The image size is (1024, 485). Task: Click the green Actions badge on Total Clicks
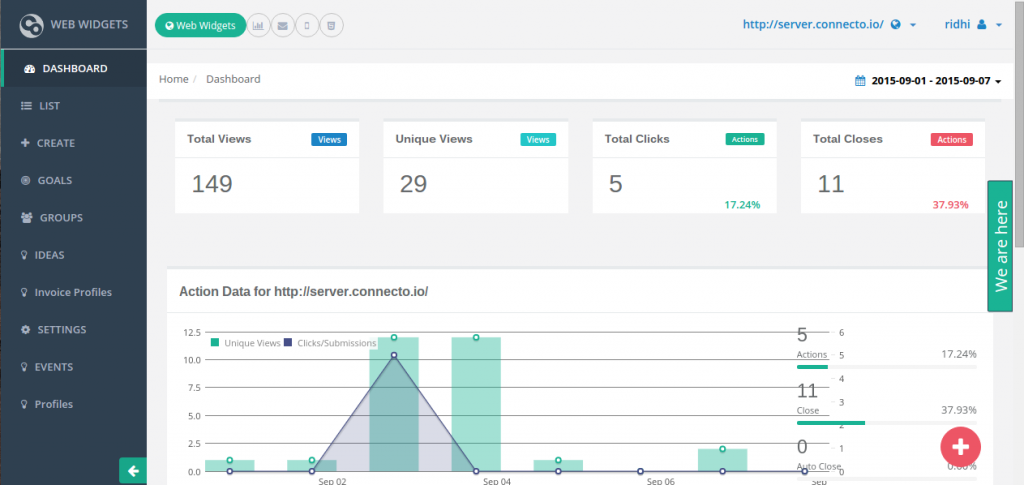744,139
